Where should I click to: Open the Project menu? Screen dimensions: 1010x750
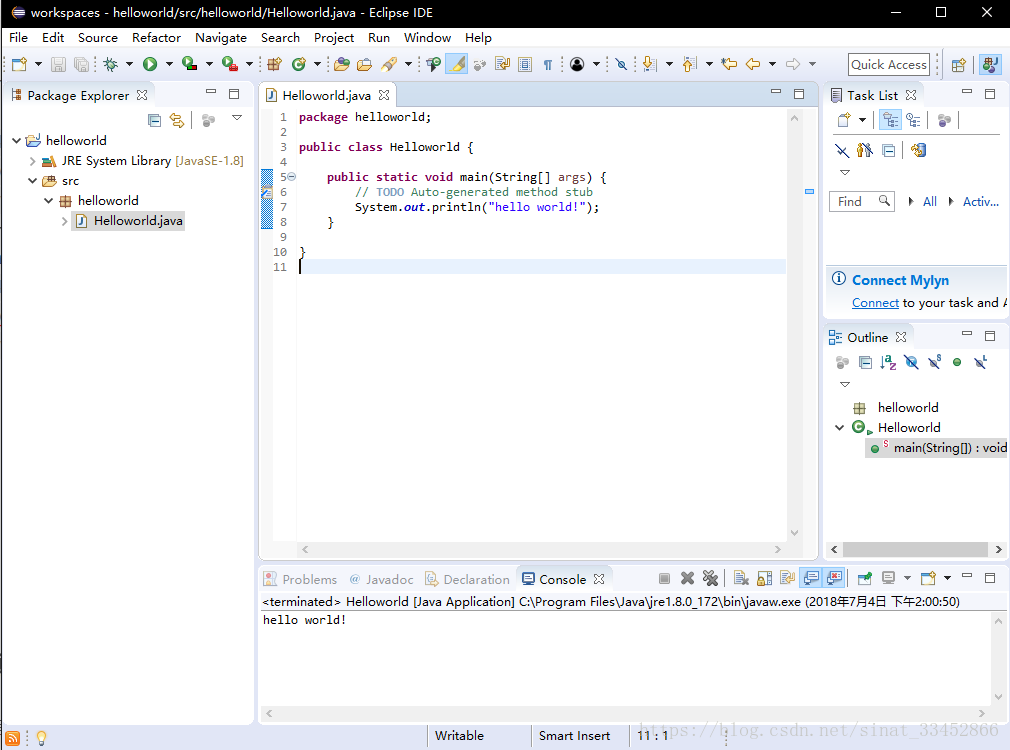(x=334, y=38)
